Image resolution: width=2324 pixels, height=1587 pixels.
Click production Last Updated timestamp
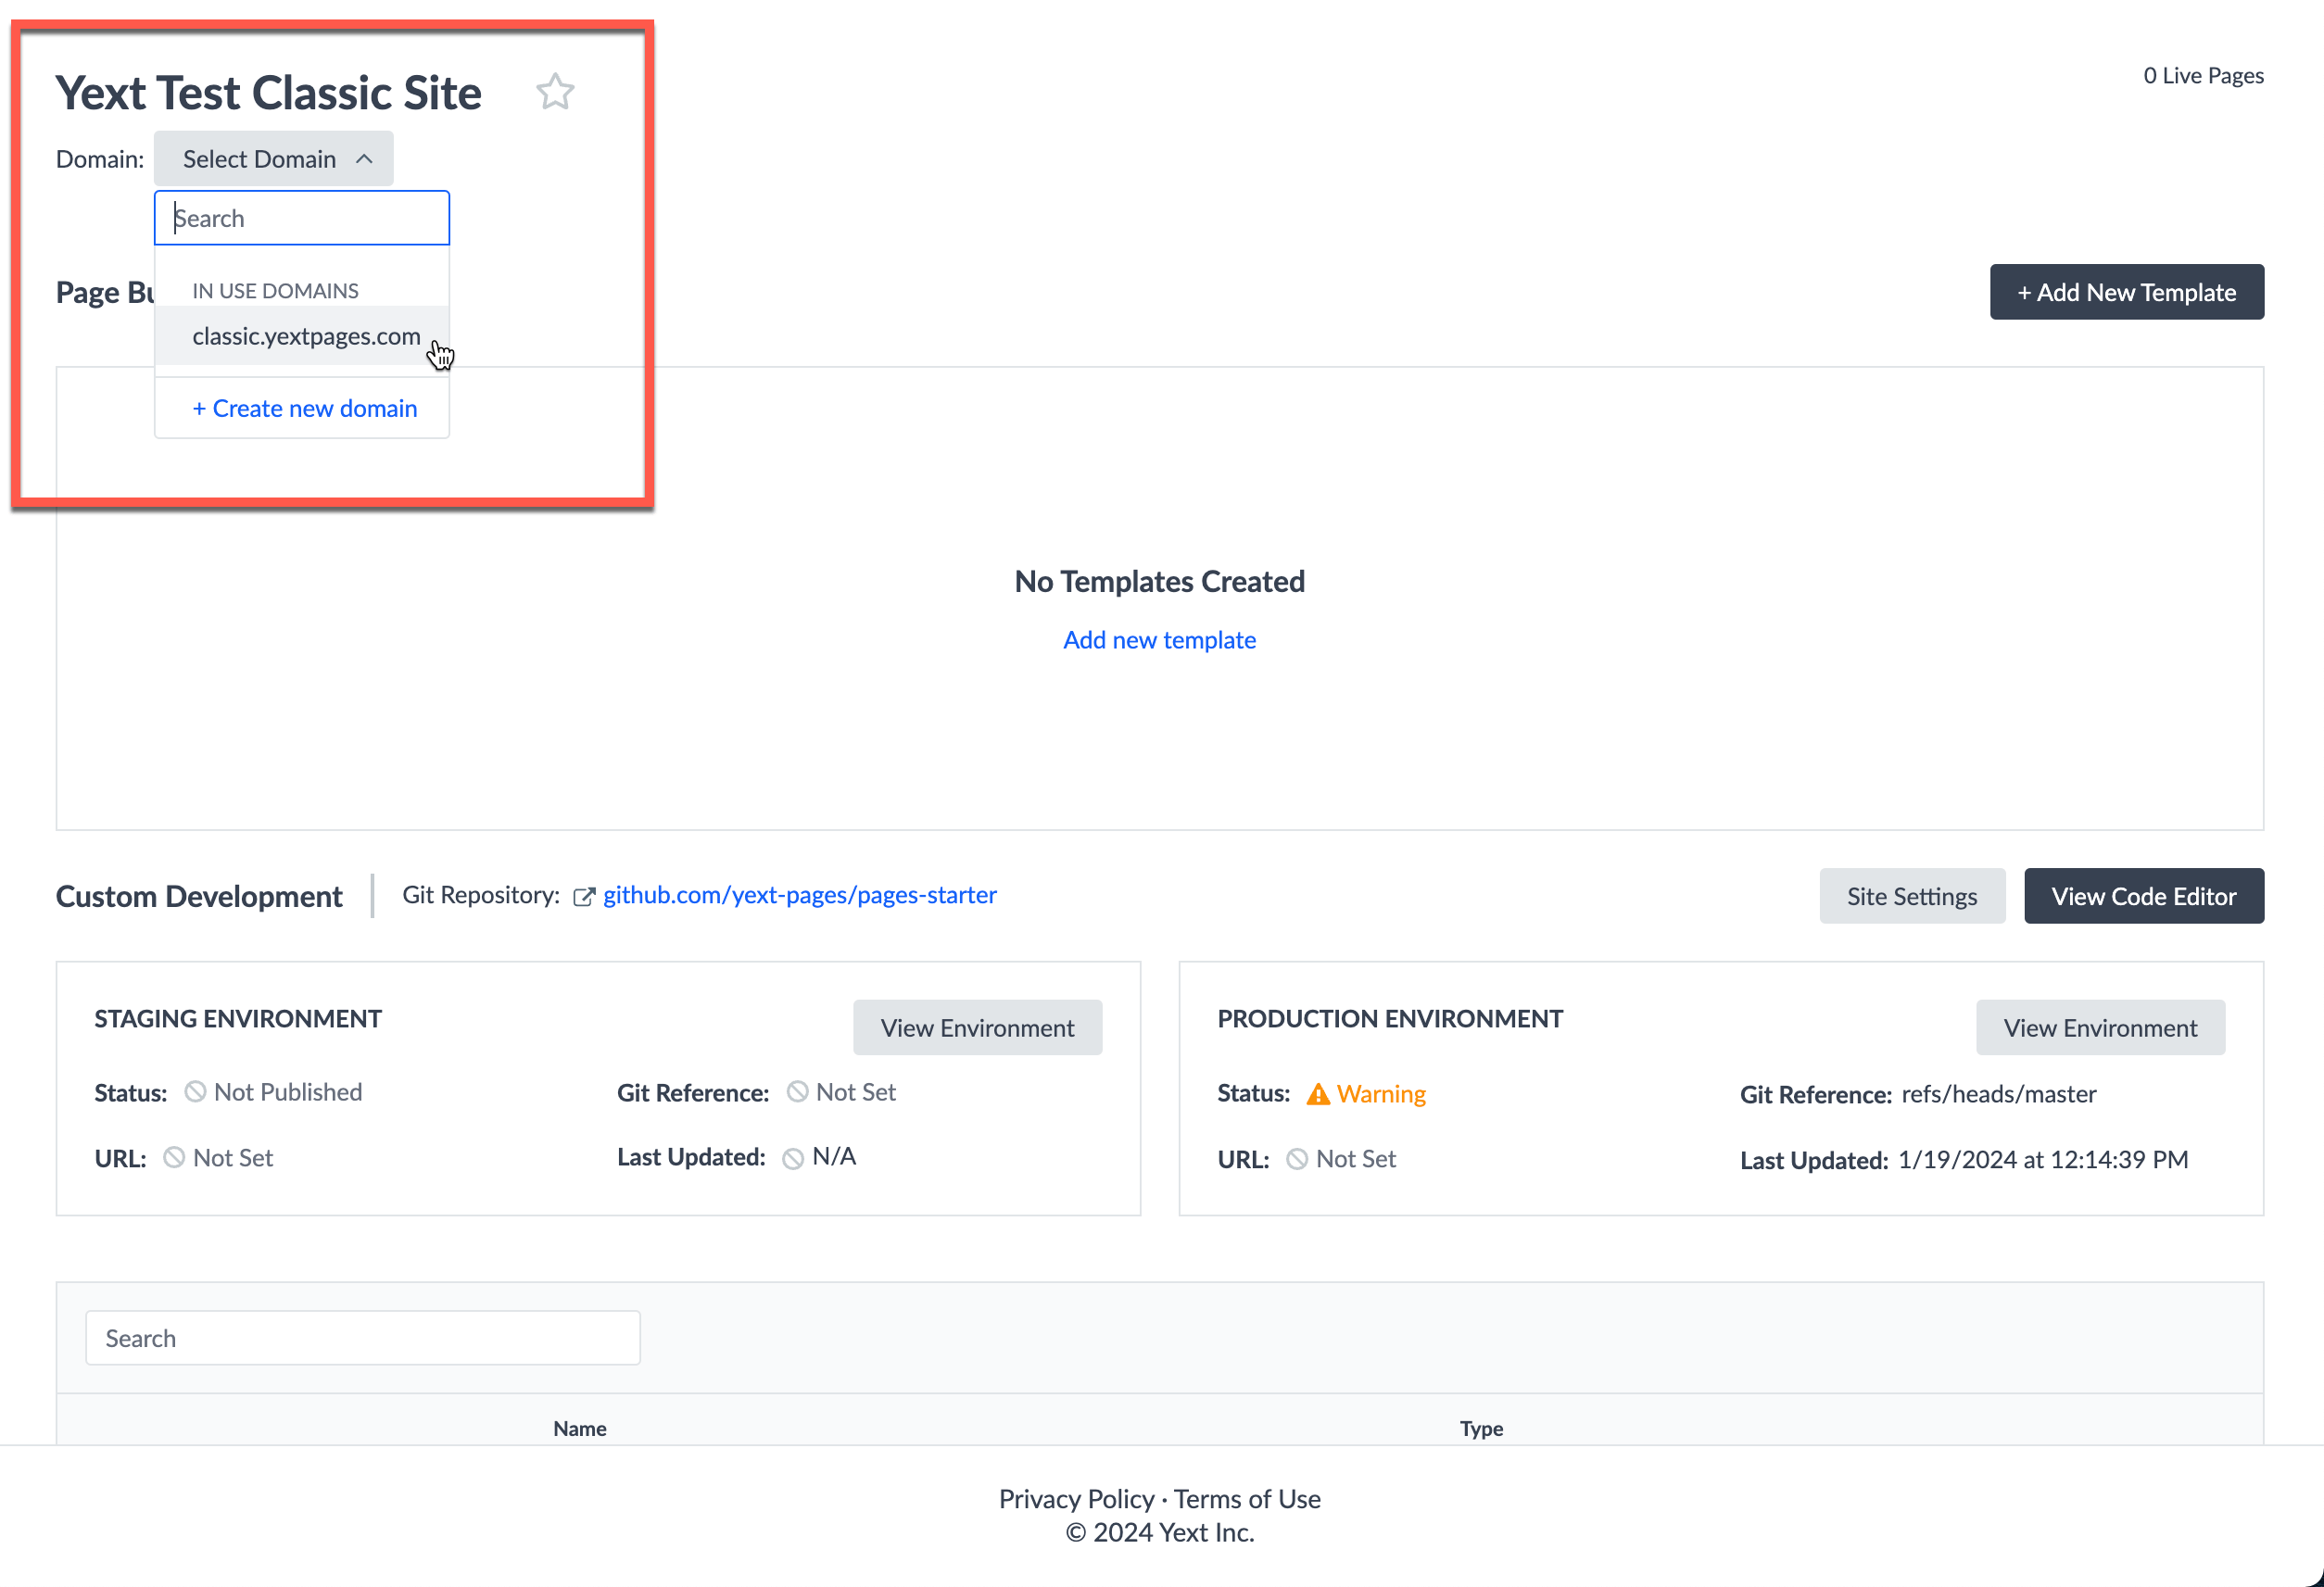pyautogui.click(x=2043, y=1160)
